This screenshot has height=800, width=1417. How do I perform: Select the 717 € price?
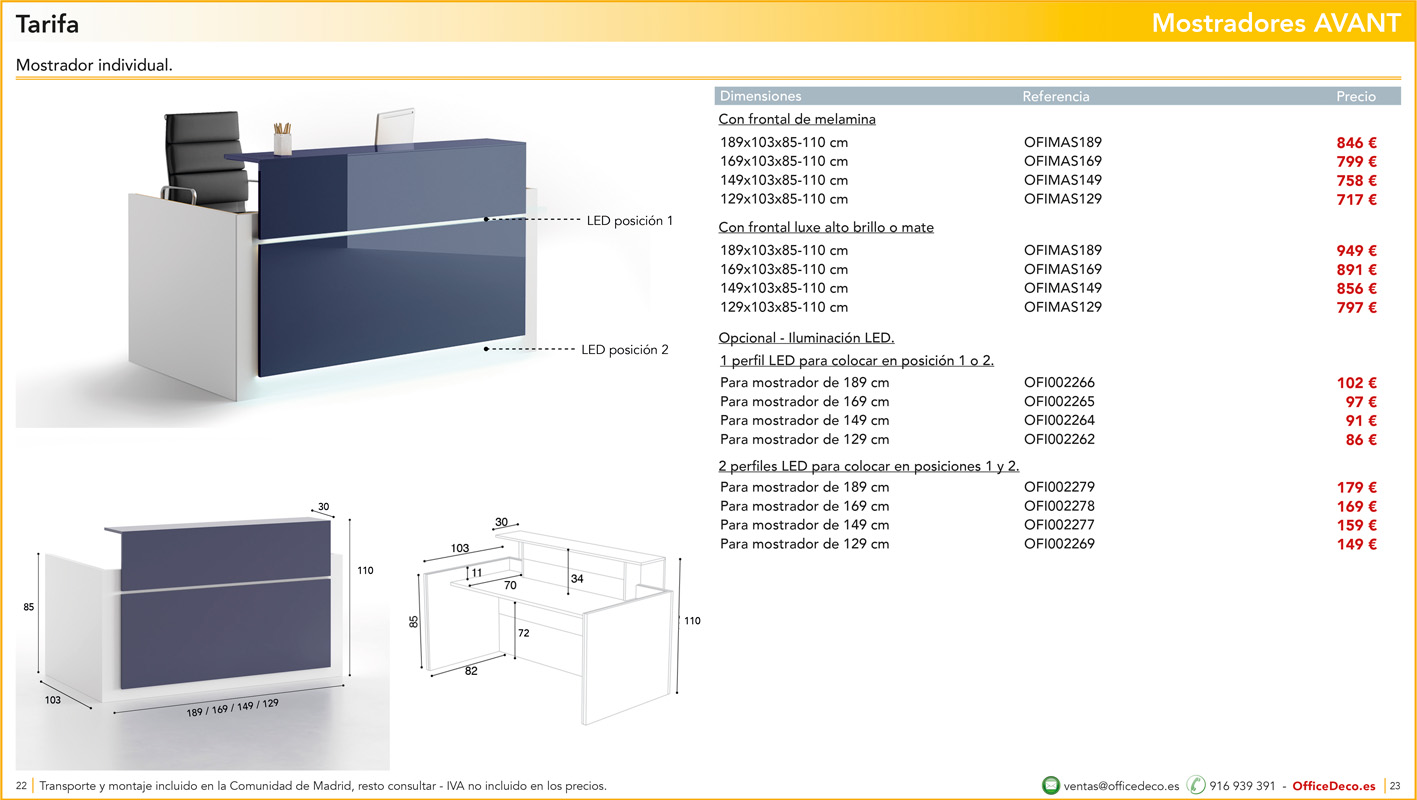pyautogui.click(x=1357, y=200)
